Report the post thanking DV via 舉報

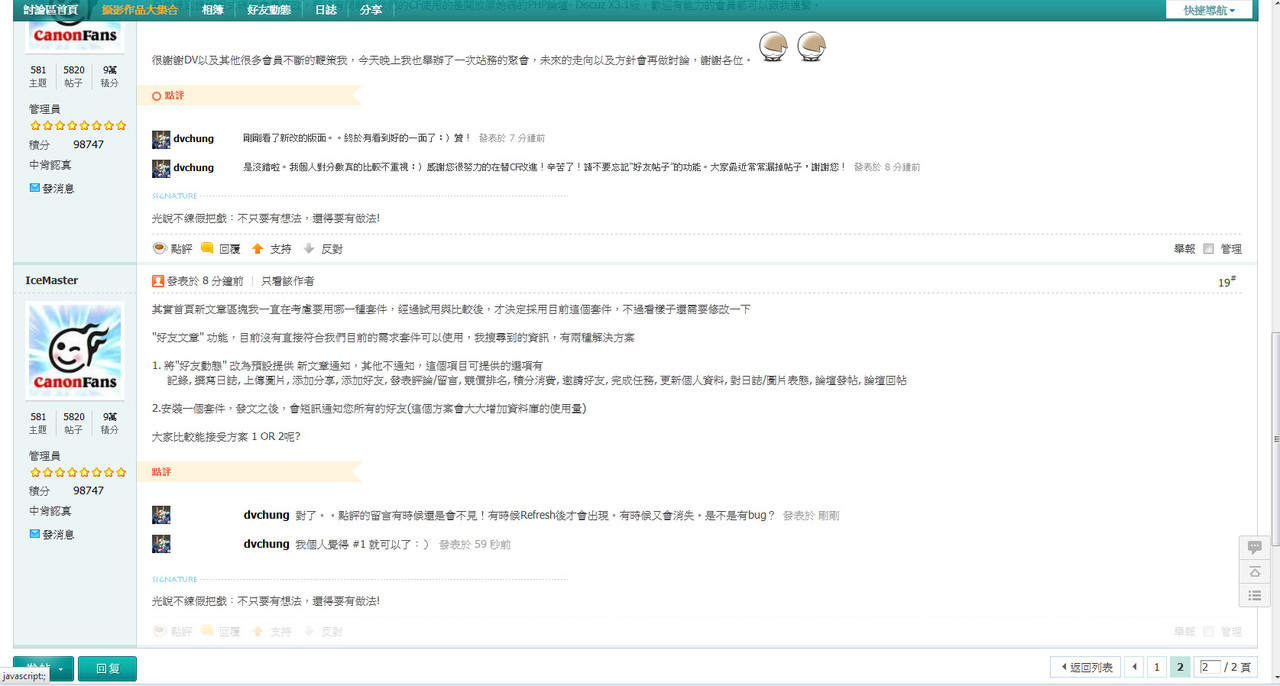1184,249
